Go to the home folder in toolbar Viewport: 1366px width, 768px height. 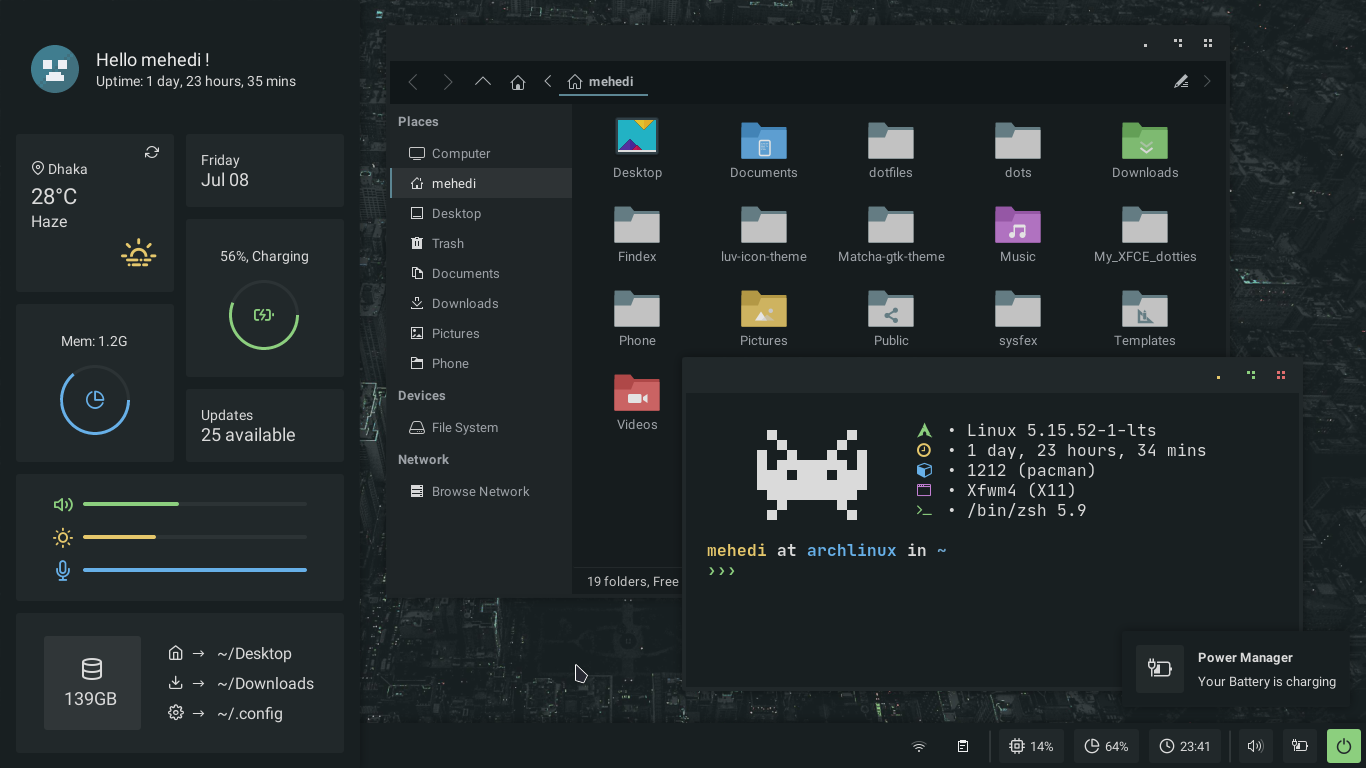518,82
